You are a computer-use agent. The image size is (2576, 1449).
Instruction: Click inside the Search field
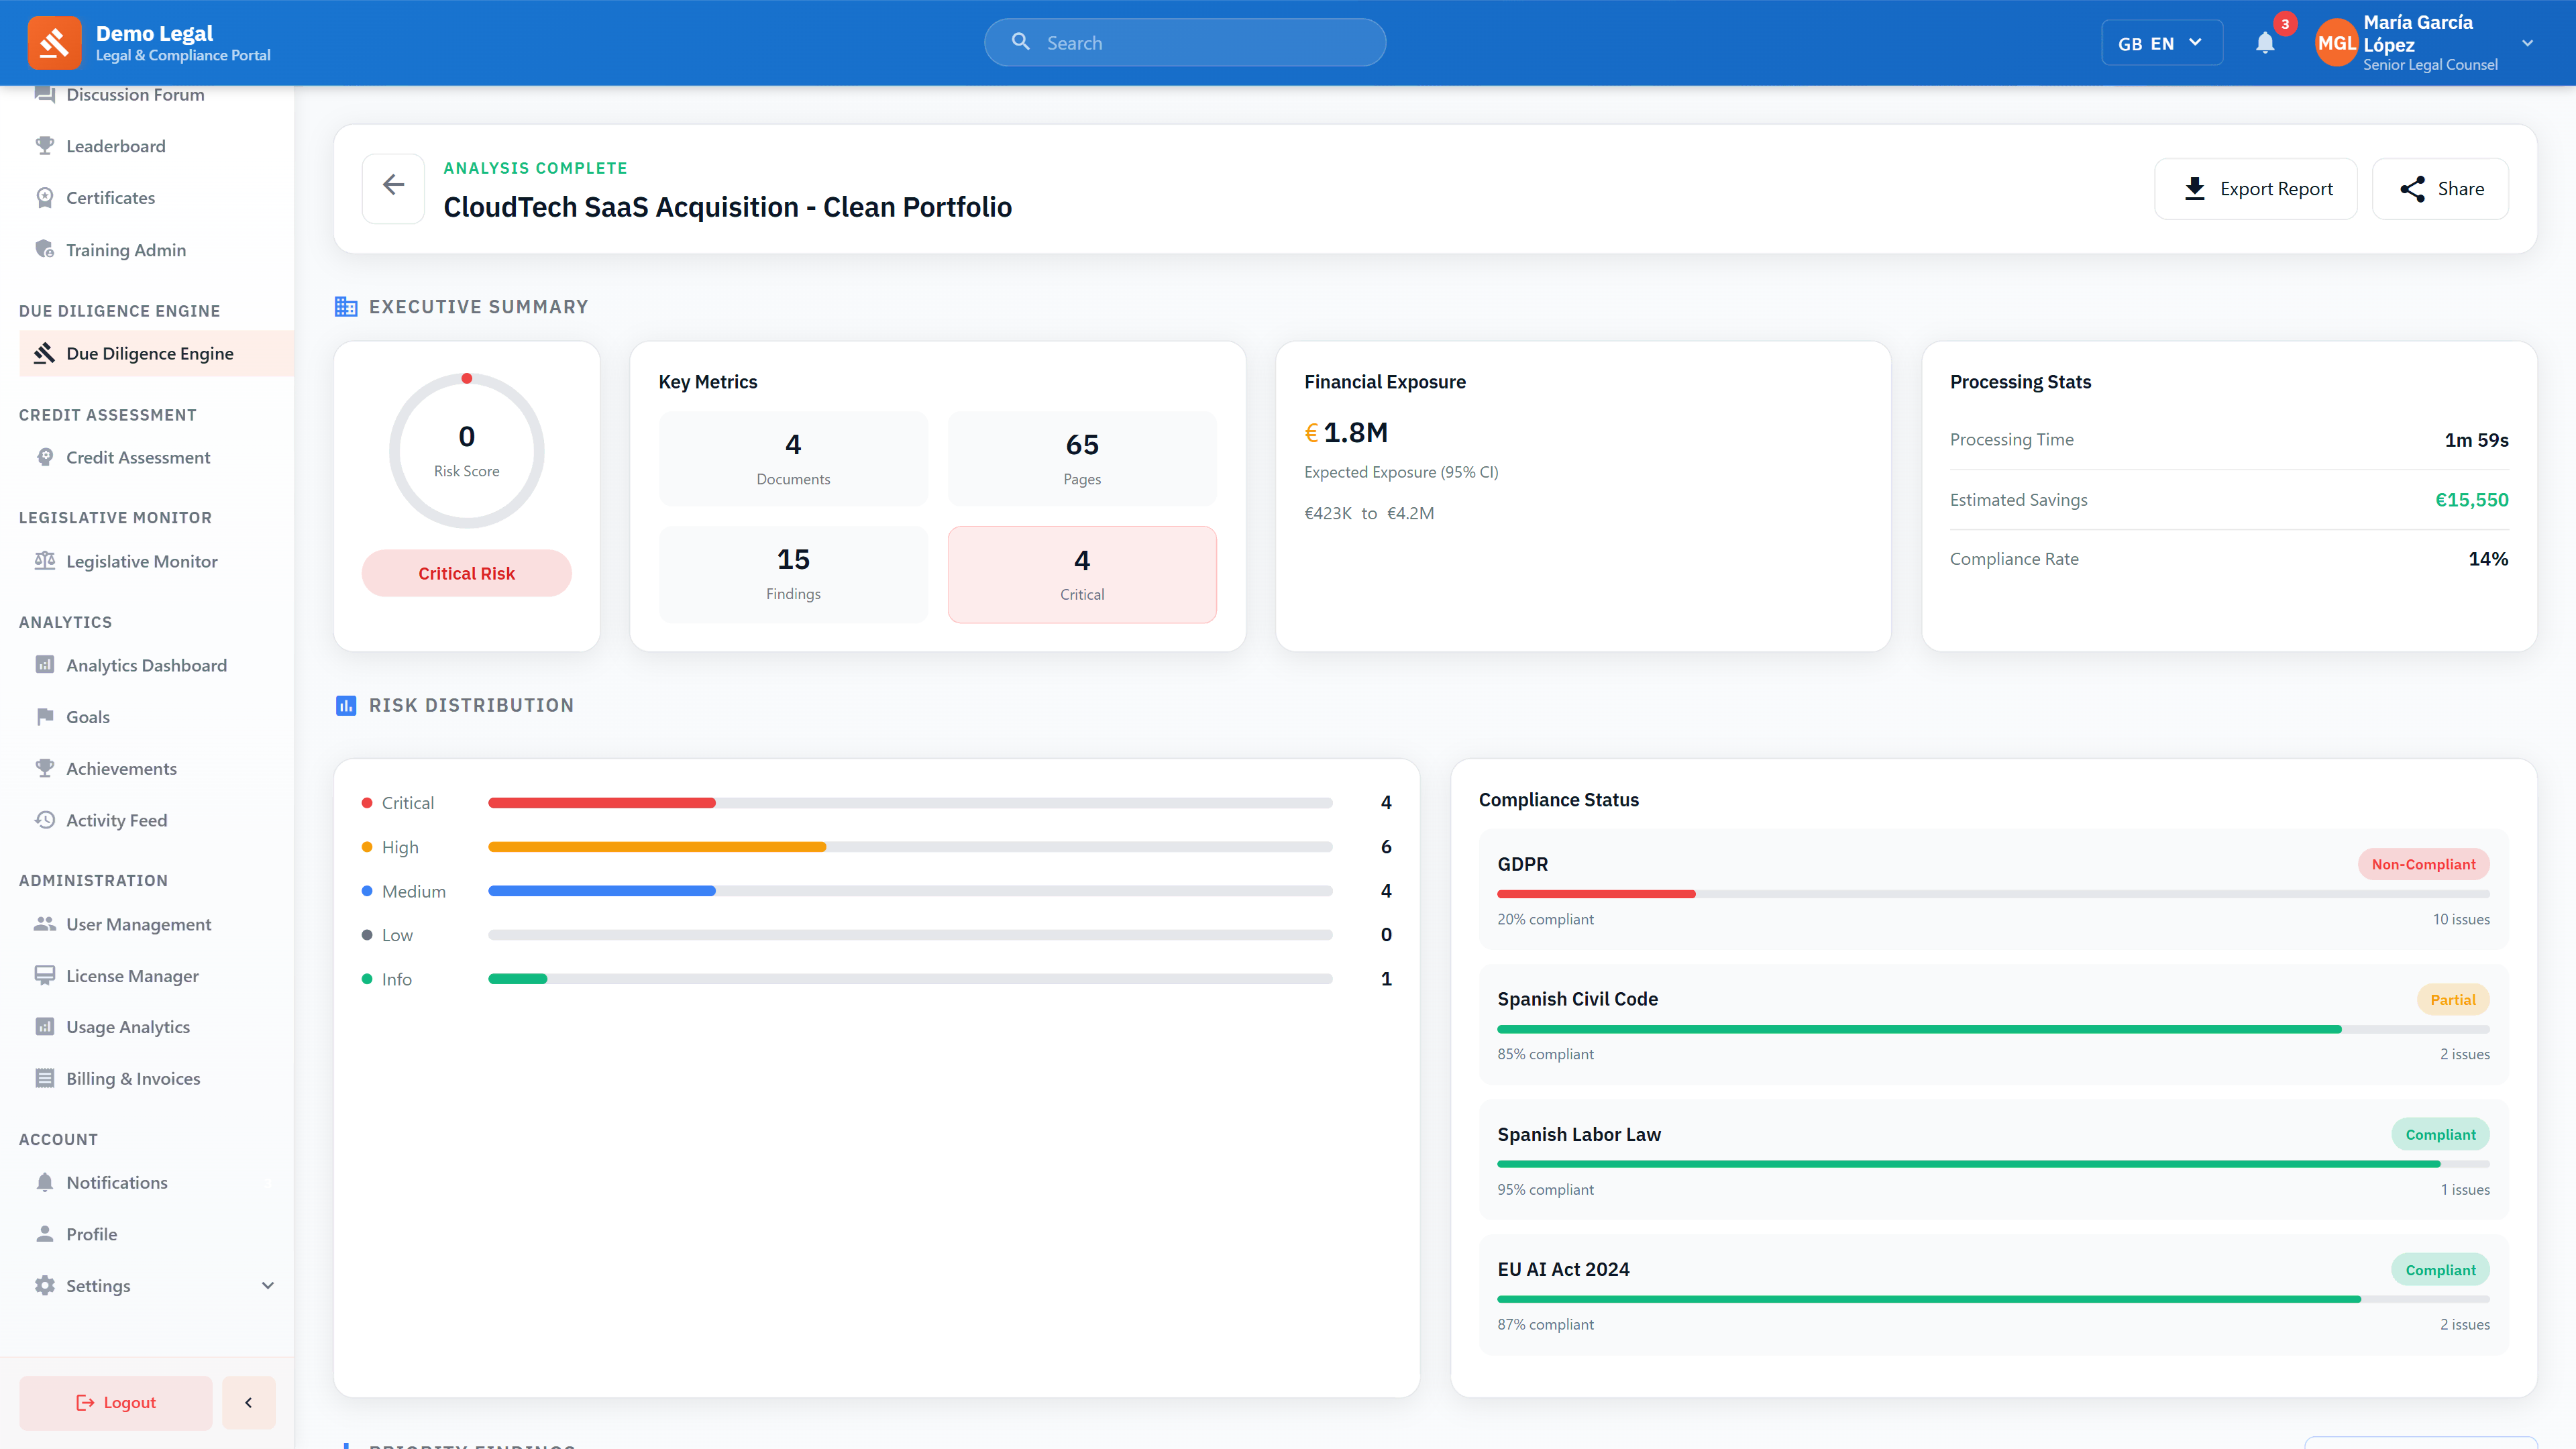point(1184,42)
